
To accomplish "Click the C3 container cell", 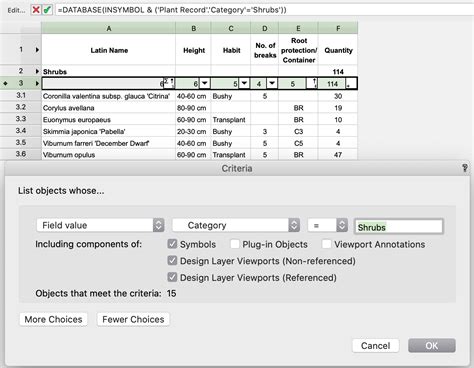I will (x=298, y=131).
